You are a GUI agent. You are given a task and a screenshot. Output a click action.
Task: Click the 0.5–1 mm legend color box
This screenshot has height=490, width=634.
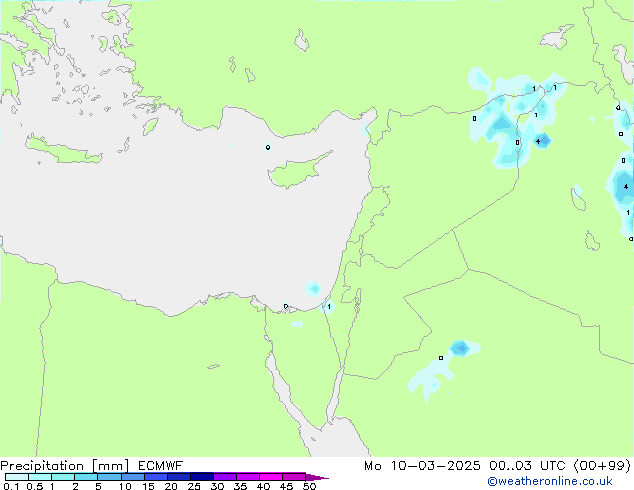click(40, 477)
